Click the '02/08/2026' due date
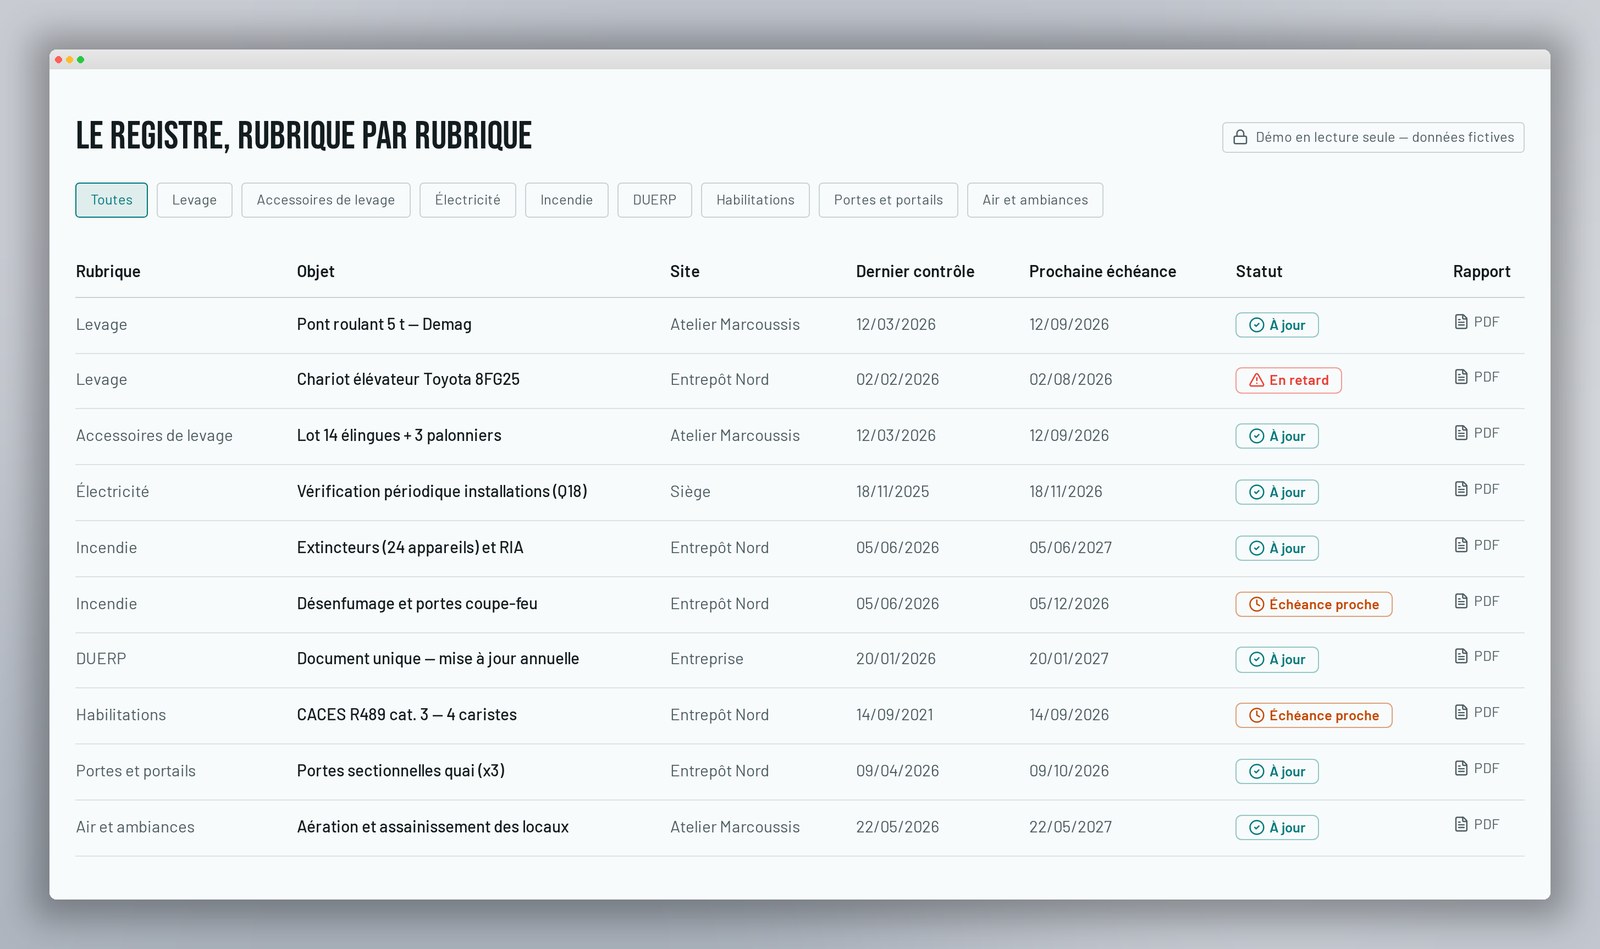Viewport: 1600px width, 949px height. (1071, 379)
